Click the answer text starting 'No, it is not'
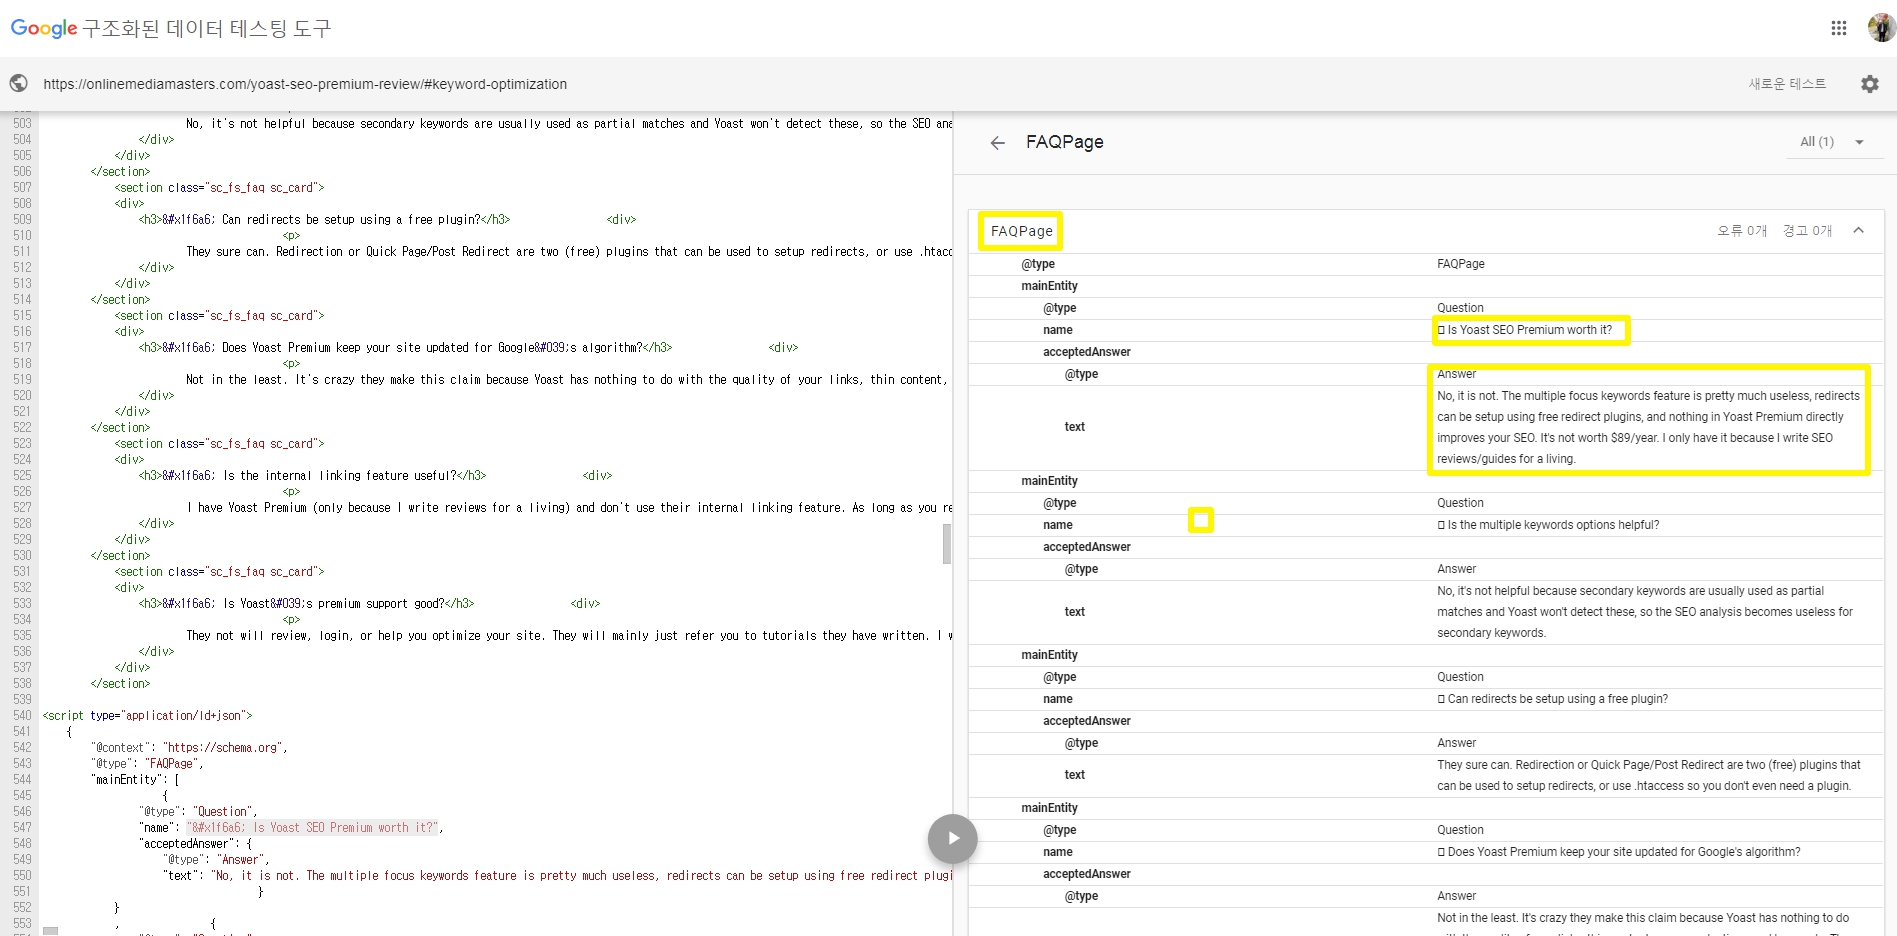Viewport: 1897px width, 936px height. 1648,427
